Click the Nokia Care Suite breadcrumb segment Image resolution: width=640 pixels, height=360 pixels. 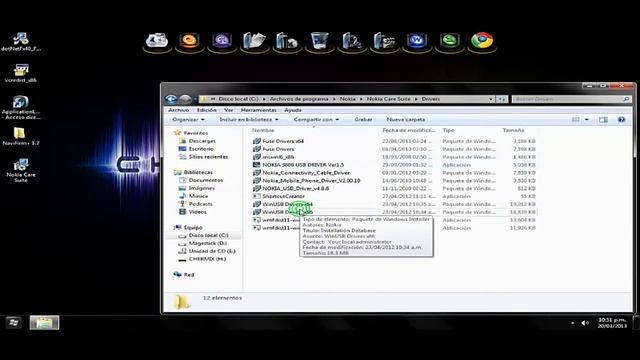388,99
